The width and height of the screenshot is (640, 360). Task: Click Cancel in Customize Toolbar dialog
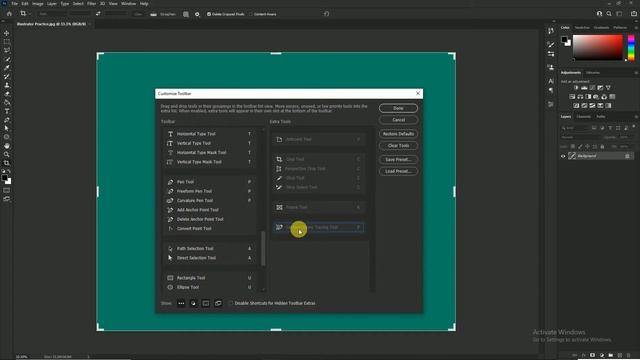click(398, 120)
